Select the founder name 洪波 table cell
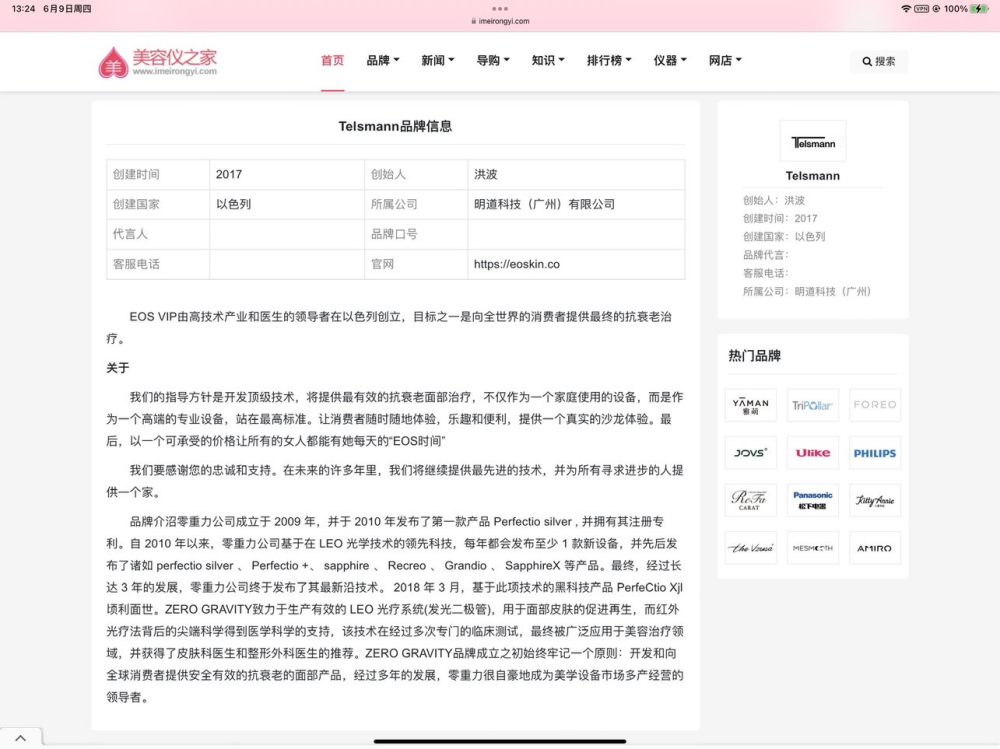1000x749 pixels. 576,174
